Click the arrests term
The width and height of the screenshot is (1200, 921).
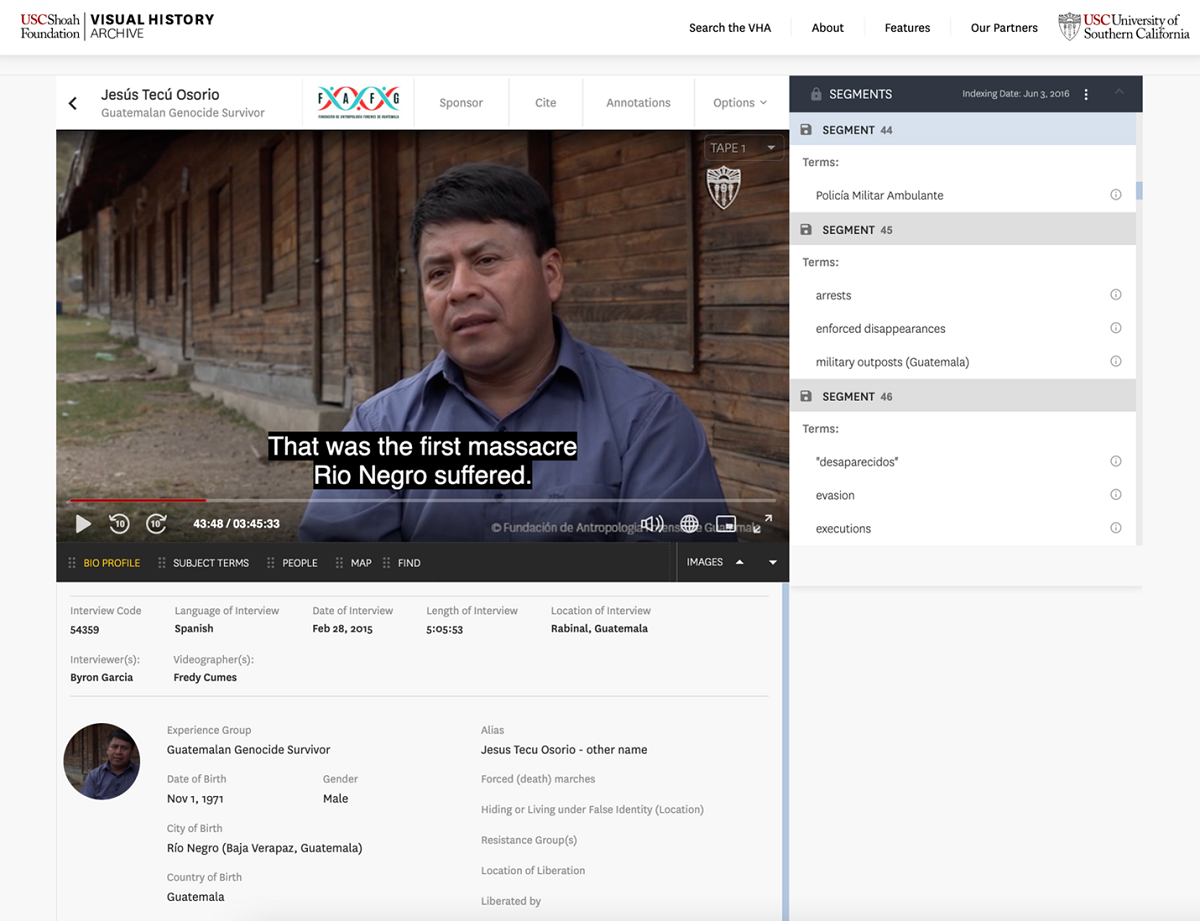click(833, 295)
